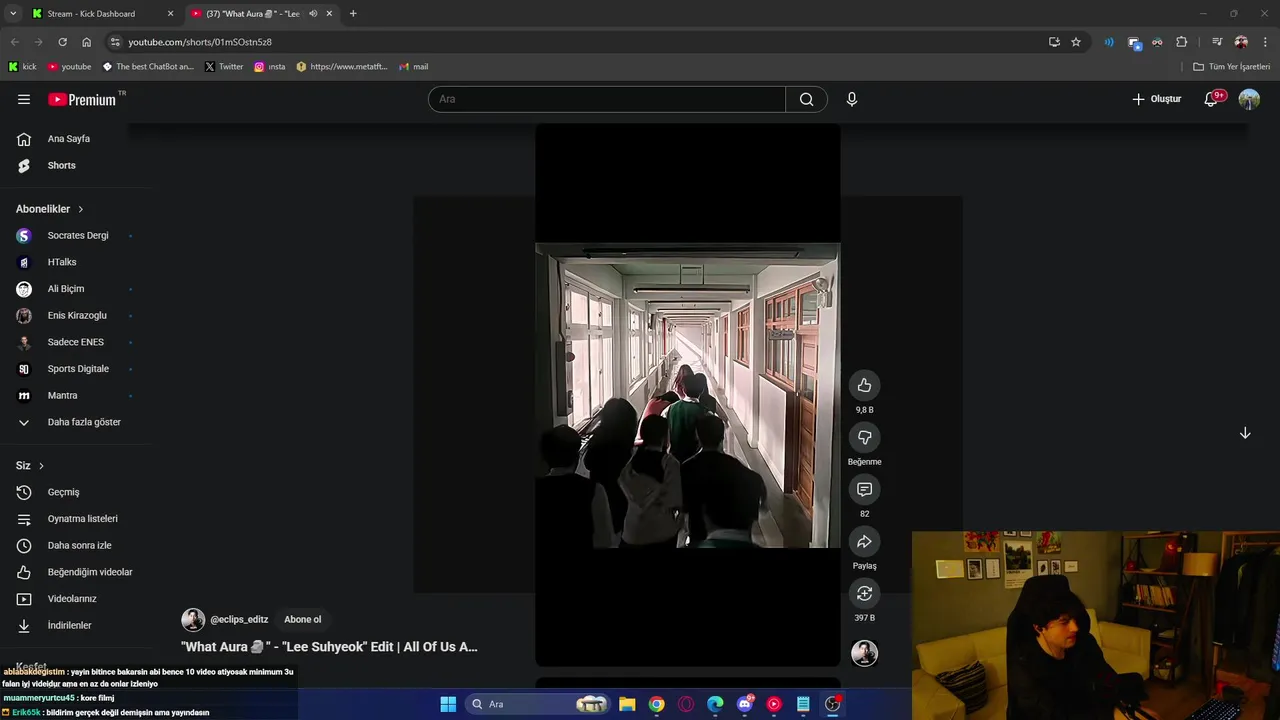Open the Windows Start menu
Screen dimensions: 1280x720
pyautogui.click(x=448, y=704)
